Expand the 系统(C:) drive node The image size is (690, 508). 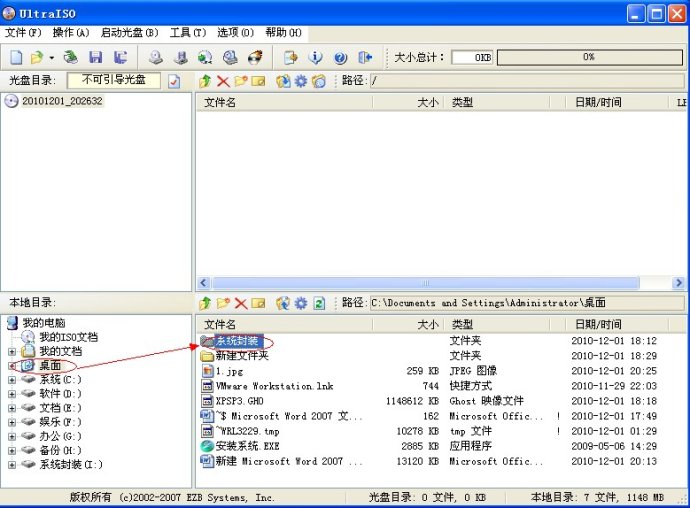click(x=12, y=379)
